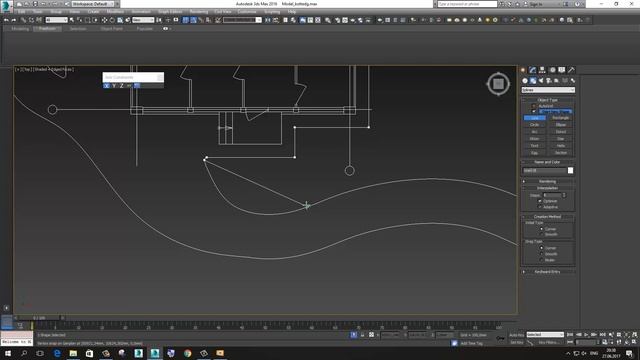The image size is (640, 360).
Task: Open the object color swatch
Action: point(570,171)
